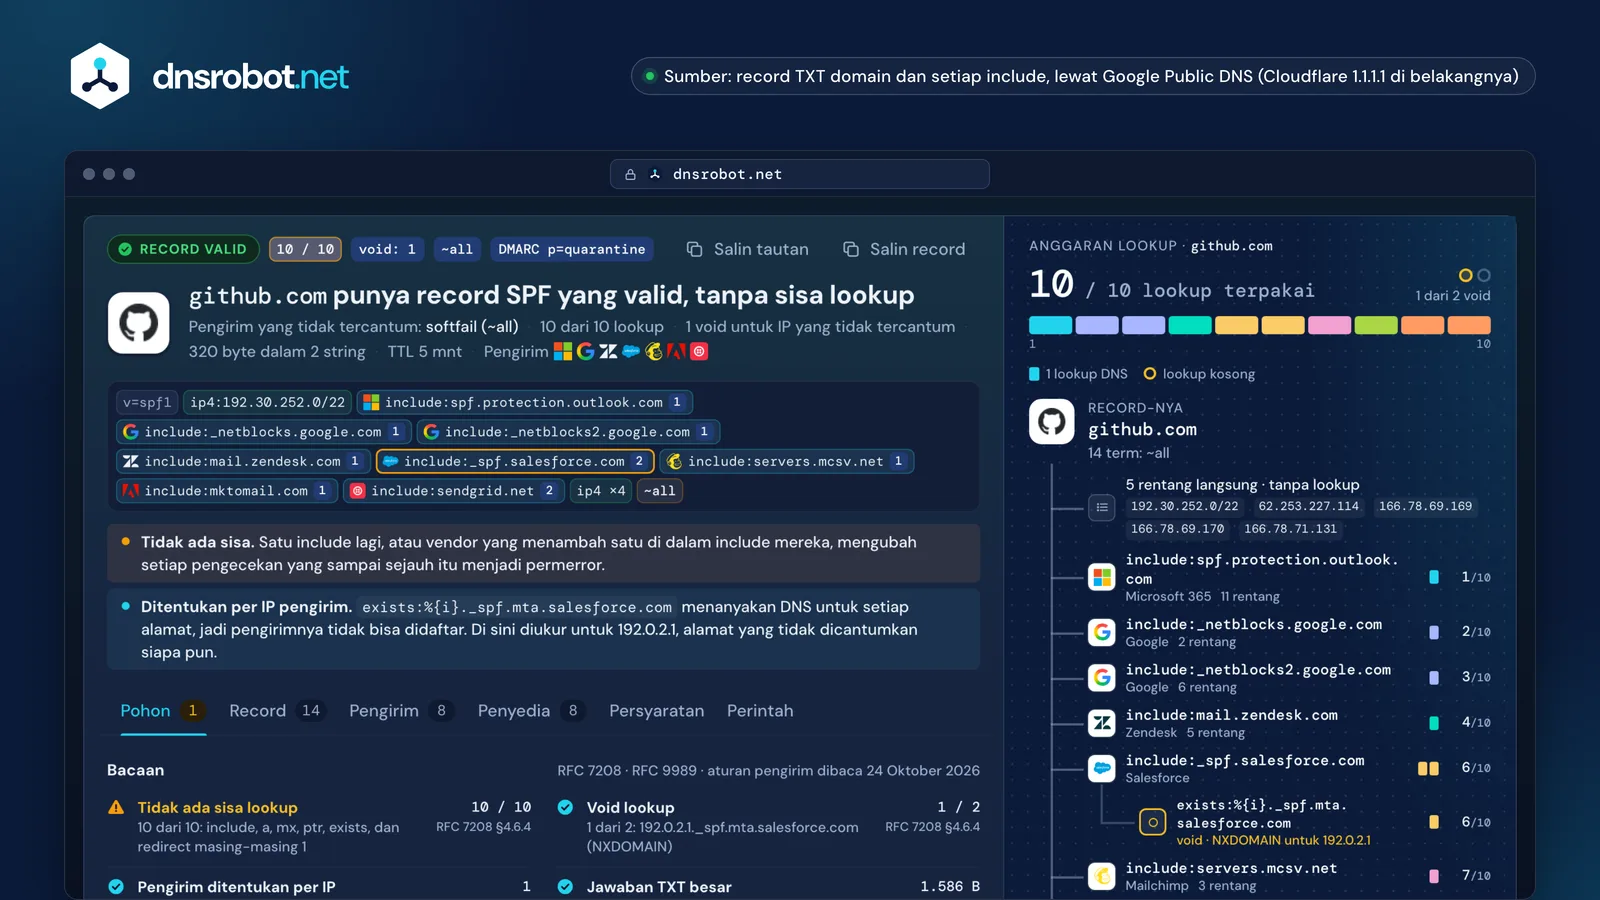Click the first cyan lookup budget segment
Screen dimensions: 1600x900
click(1050, 325)
